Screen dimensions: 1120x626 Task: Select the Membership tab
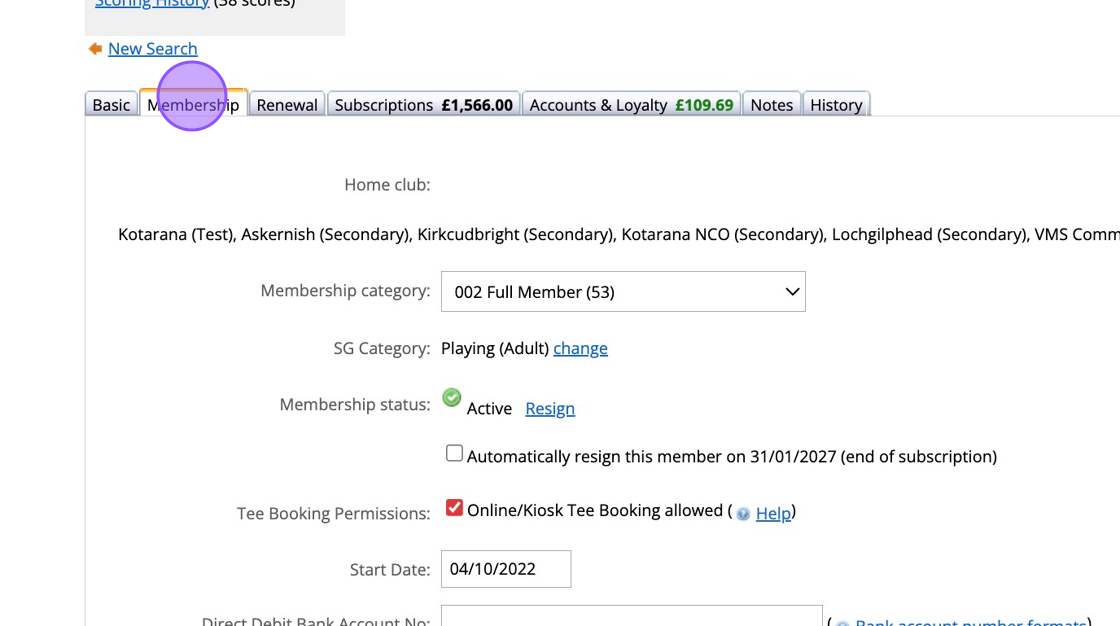[x=193, y=105]
